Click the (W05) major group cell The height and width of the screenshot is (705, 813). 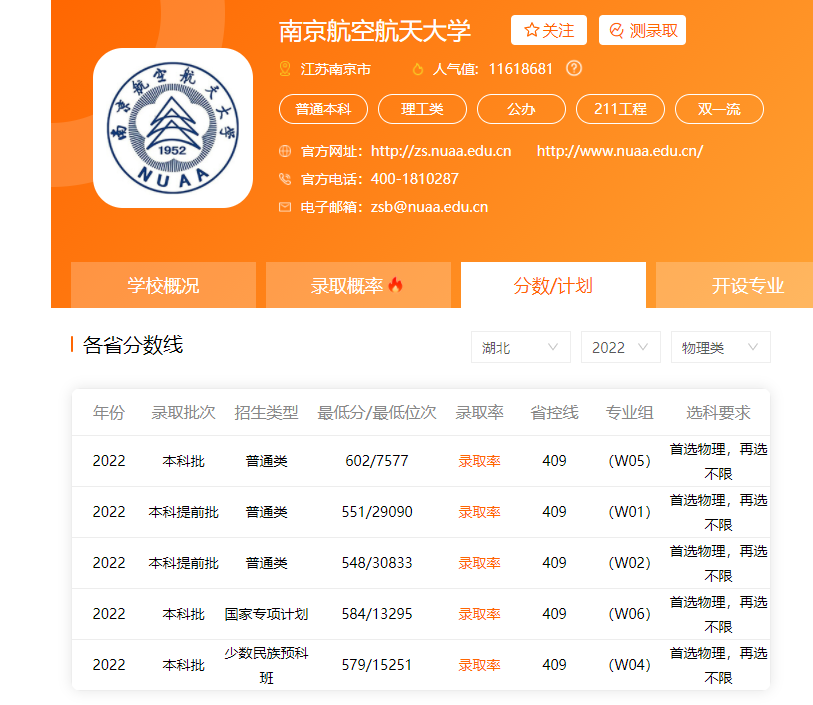[x=629, y=461]
